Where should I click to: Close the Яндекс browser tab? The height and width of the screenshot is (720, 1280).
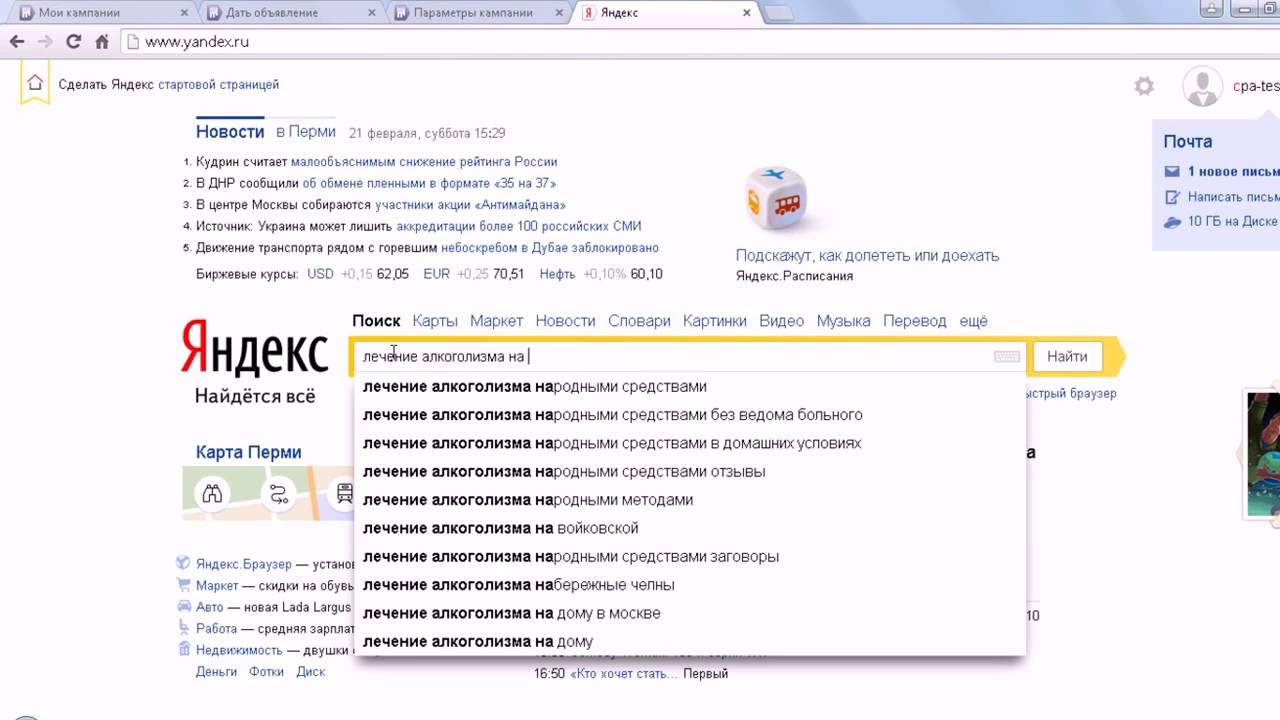pos(746,13)
